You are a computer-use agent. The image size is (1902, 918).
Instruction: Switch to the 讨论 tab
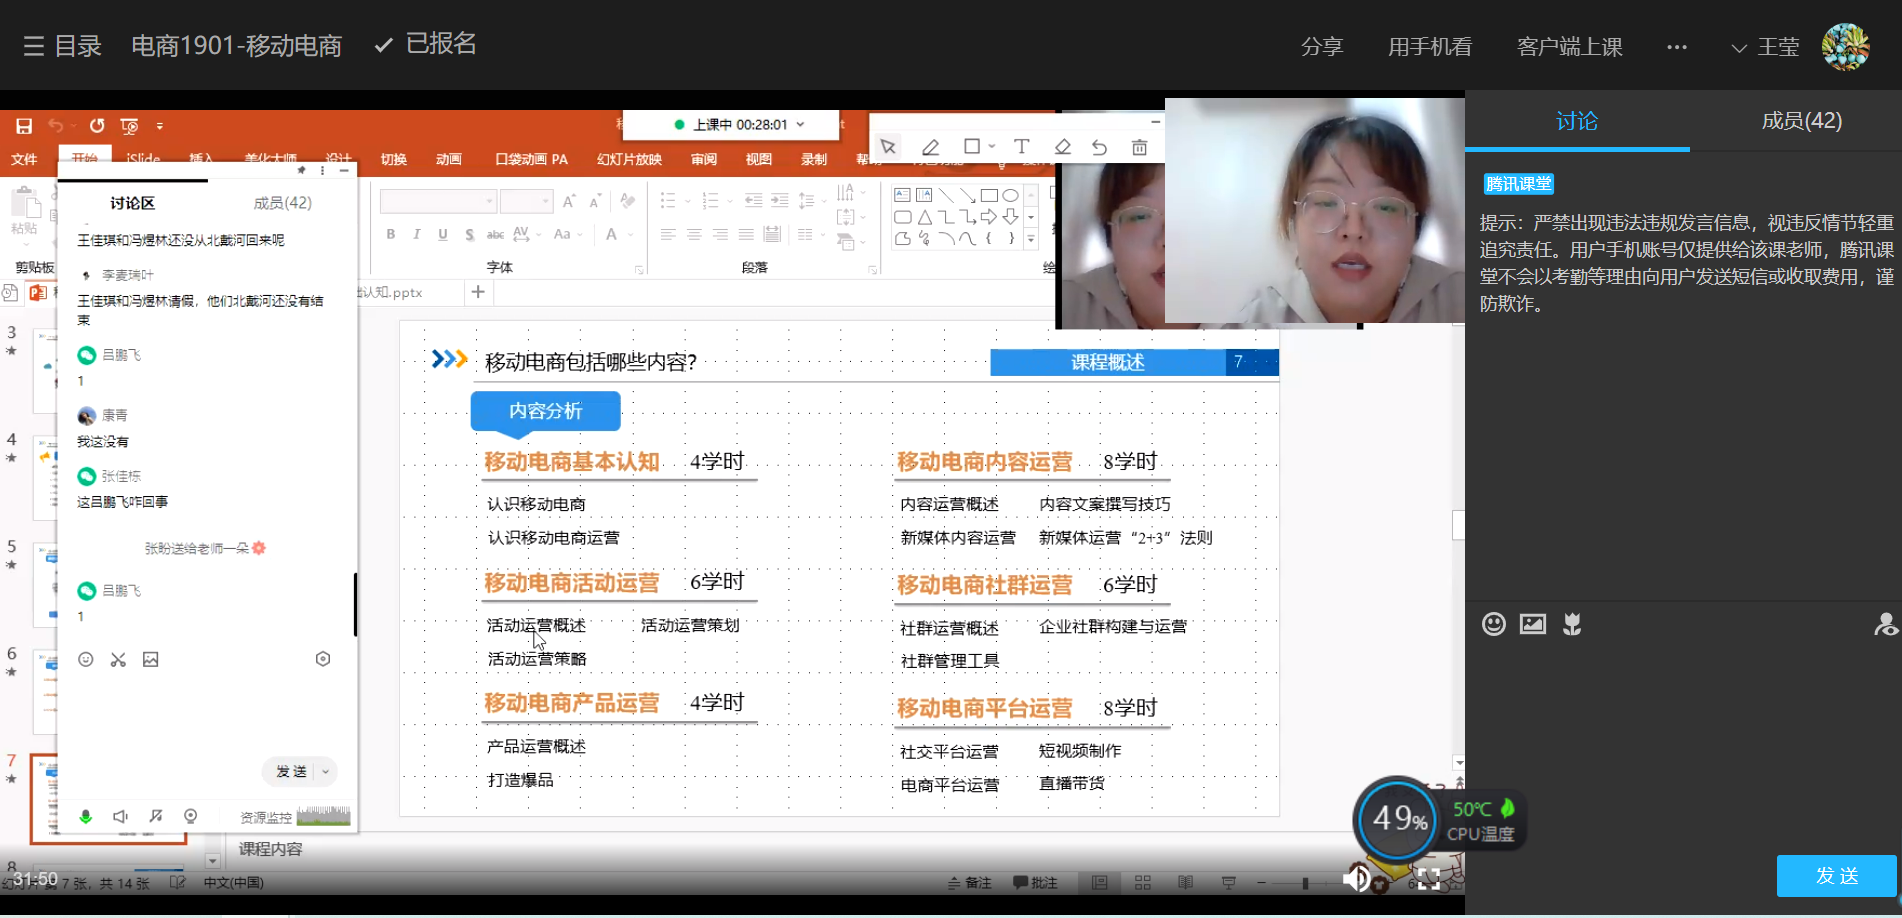1576,121
